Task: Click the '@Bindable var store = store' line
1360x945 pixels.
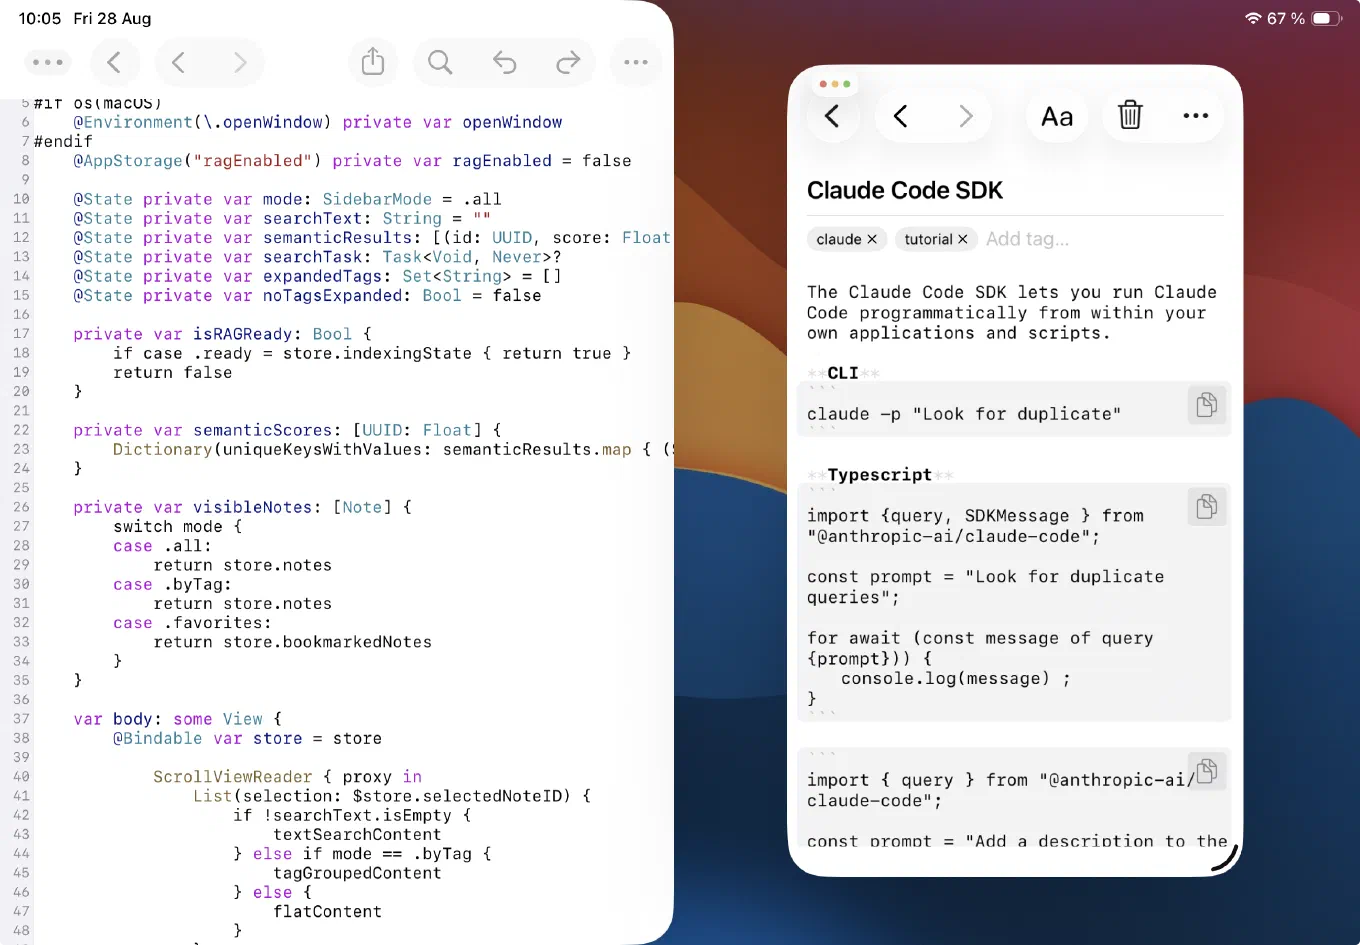Action: (247, 738)
